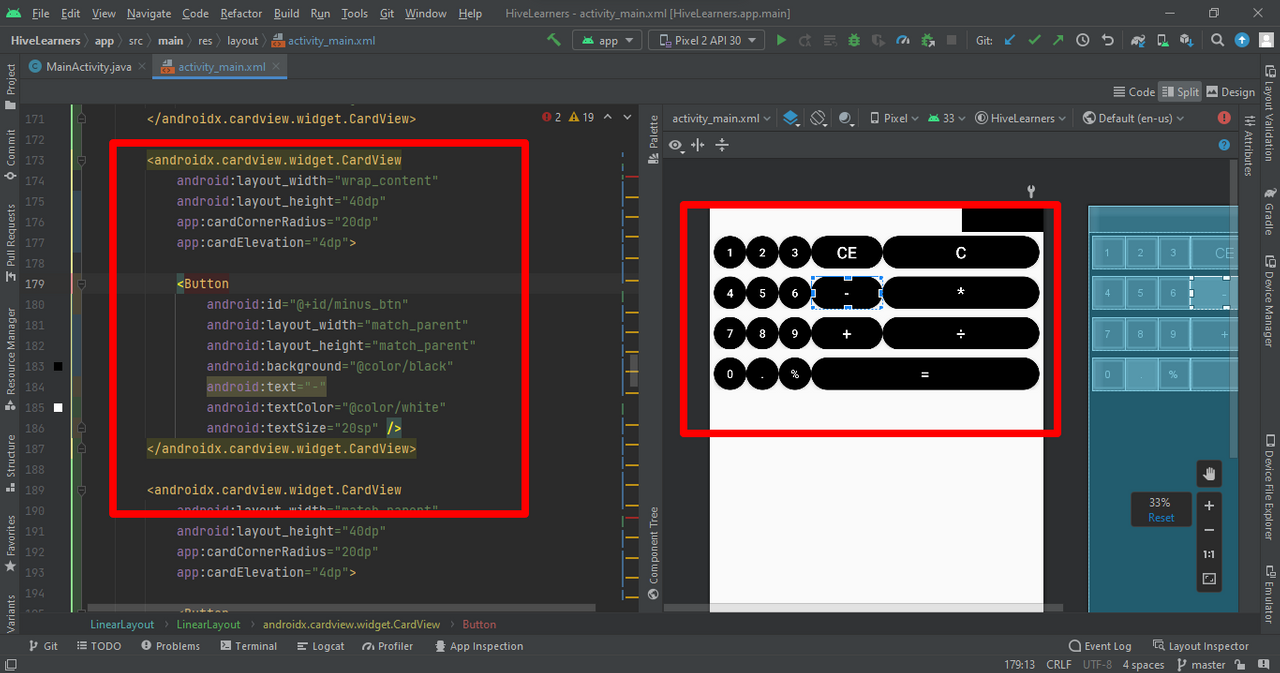This screenshot has height=673, width=1280.
Task: Click the master Git branch in status bar
Action: click(1200, 665)
